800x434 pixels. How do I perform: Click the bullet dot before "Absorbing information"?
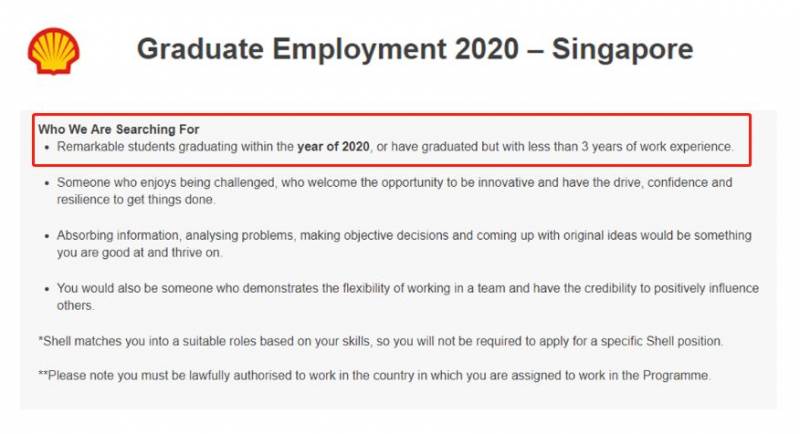[x=46, y=237]
